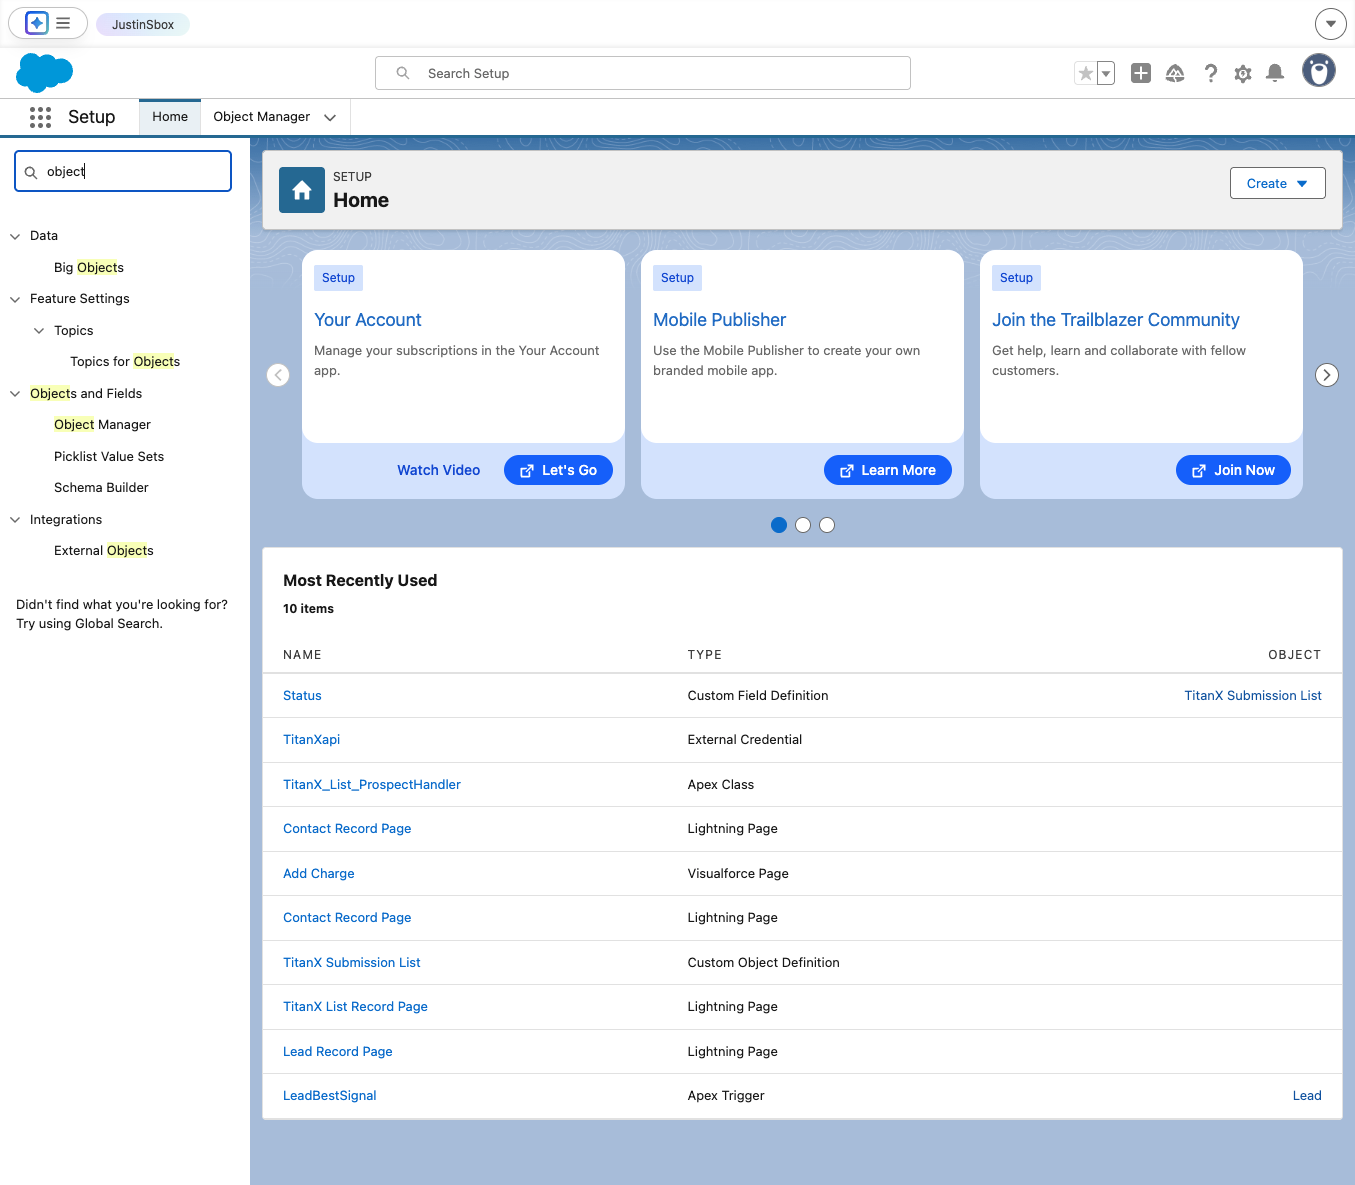
Task: Click the Search Setup field
Action: coord(642,73)
